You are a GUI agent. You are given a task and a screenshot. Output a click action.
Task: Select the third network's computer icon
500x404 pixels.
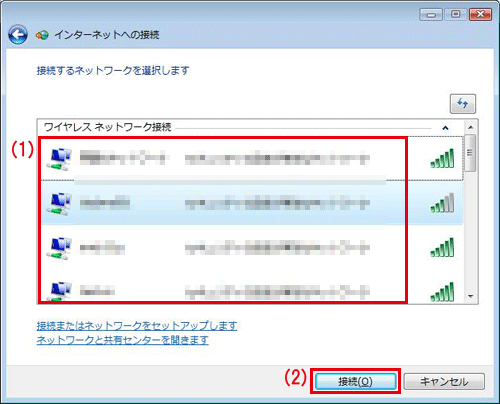tap(59, 249)
